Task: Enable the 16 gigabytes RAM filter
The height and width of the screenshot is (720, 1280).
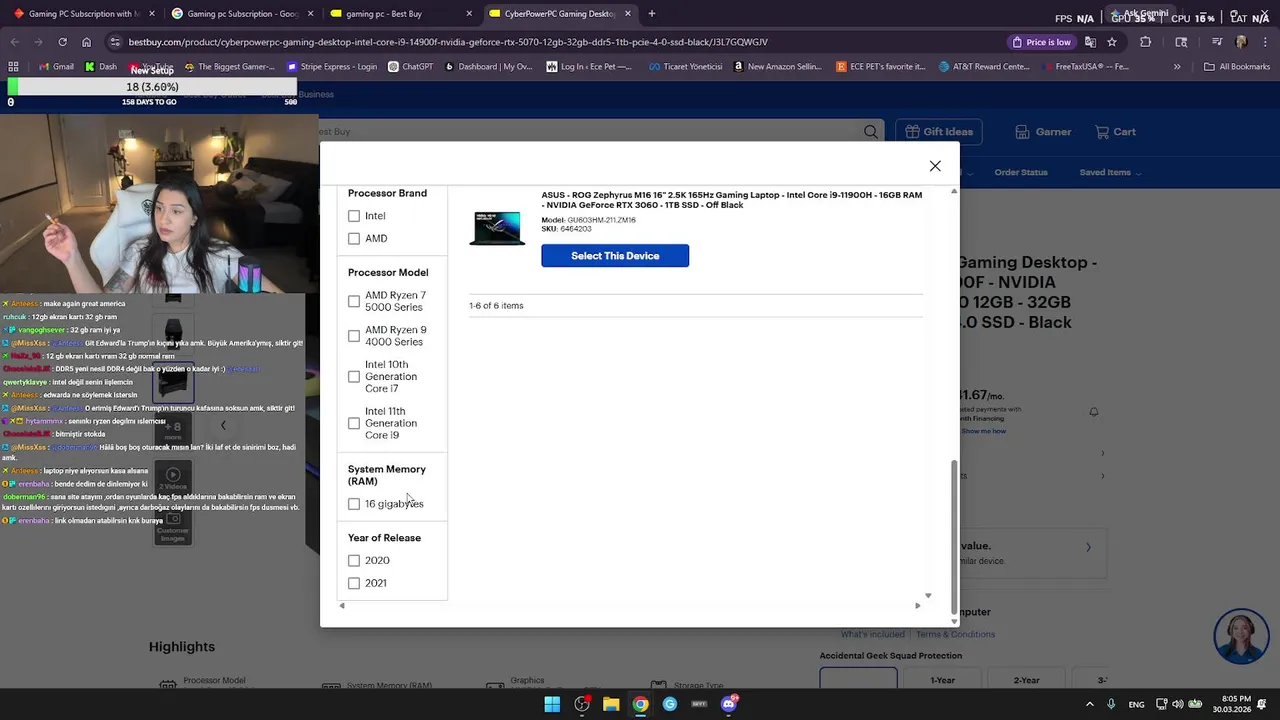Action: click(x=354, y=504)
